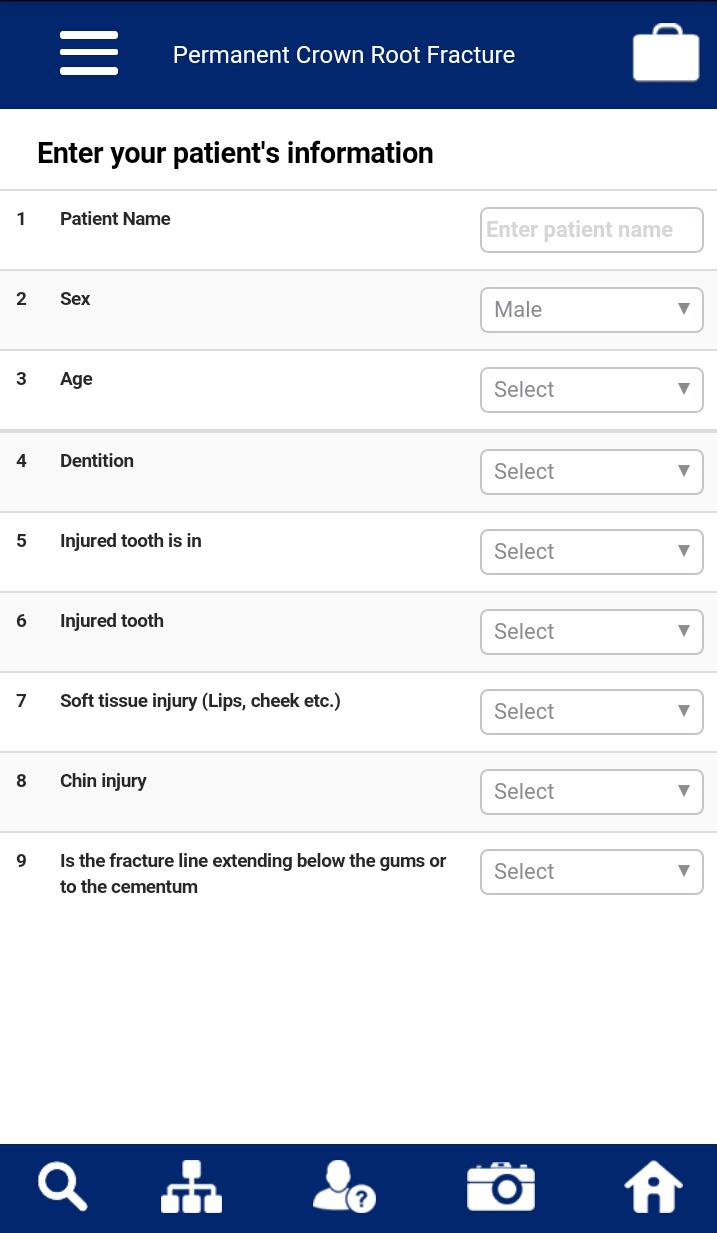717x1233 pixels.
Task: Tap the briefcase icon in header
Action: coord(665,53)
